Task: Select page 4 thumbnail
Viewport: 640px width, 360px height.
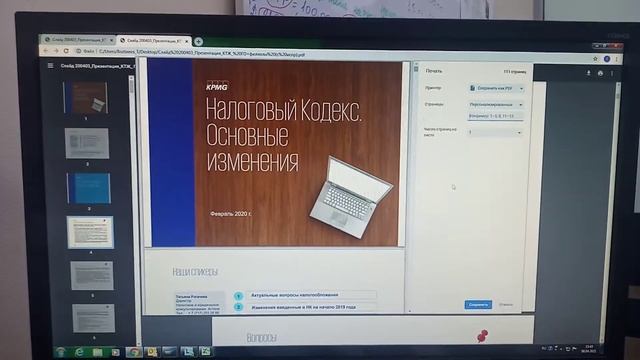Action: (90, 232)
